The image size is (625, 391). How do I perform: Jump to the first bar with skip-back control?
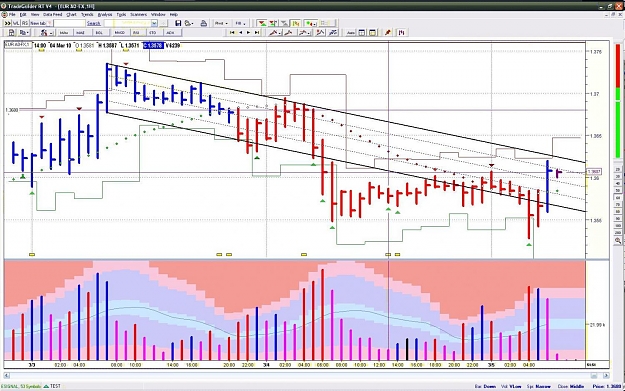pos(232,33)
